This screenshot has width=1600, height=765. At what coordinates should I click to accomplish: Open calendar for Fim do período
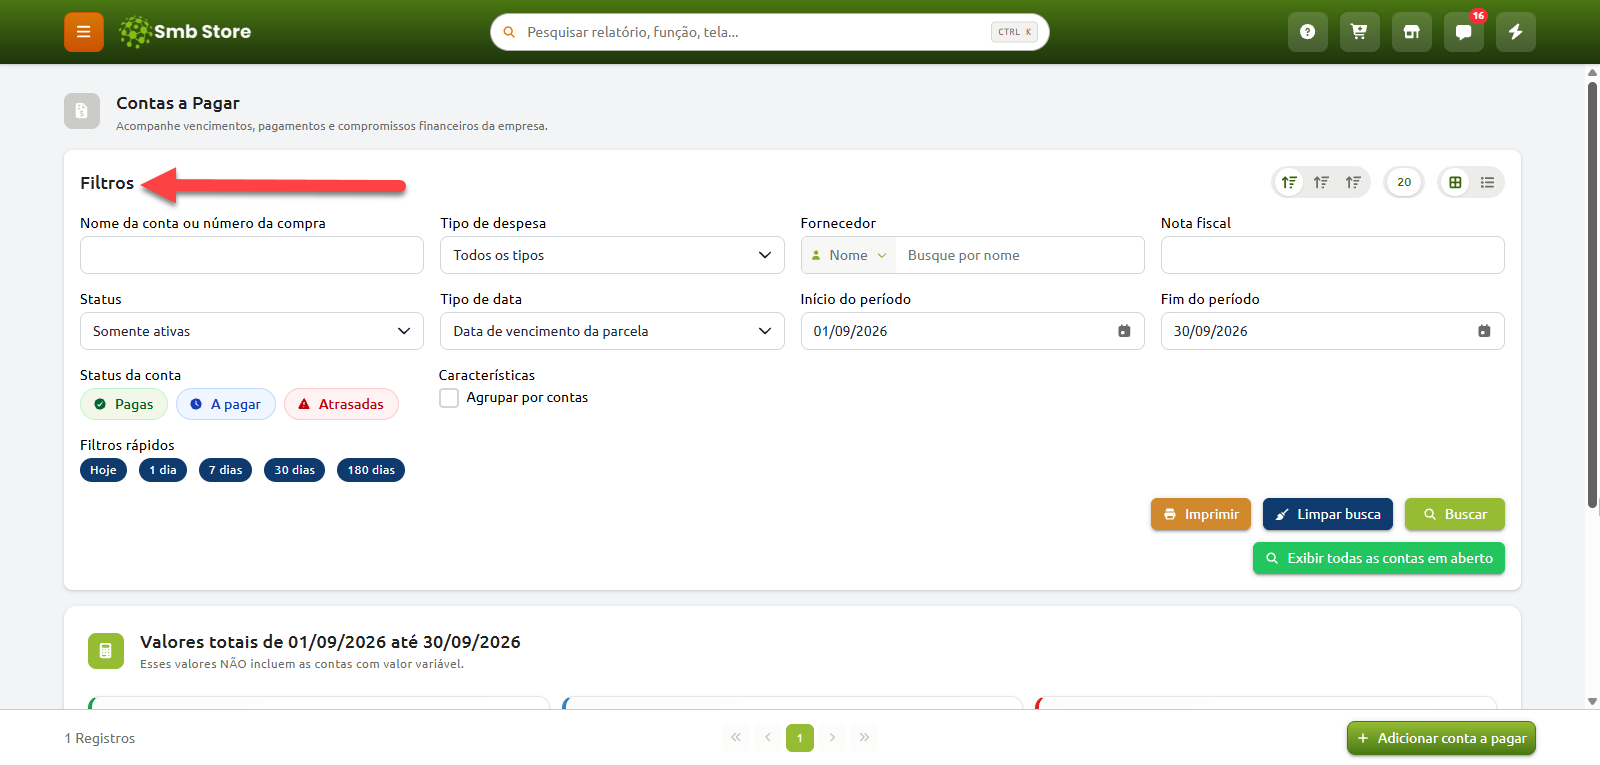pyautogui.click(x=1484, y=331)
